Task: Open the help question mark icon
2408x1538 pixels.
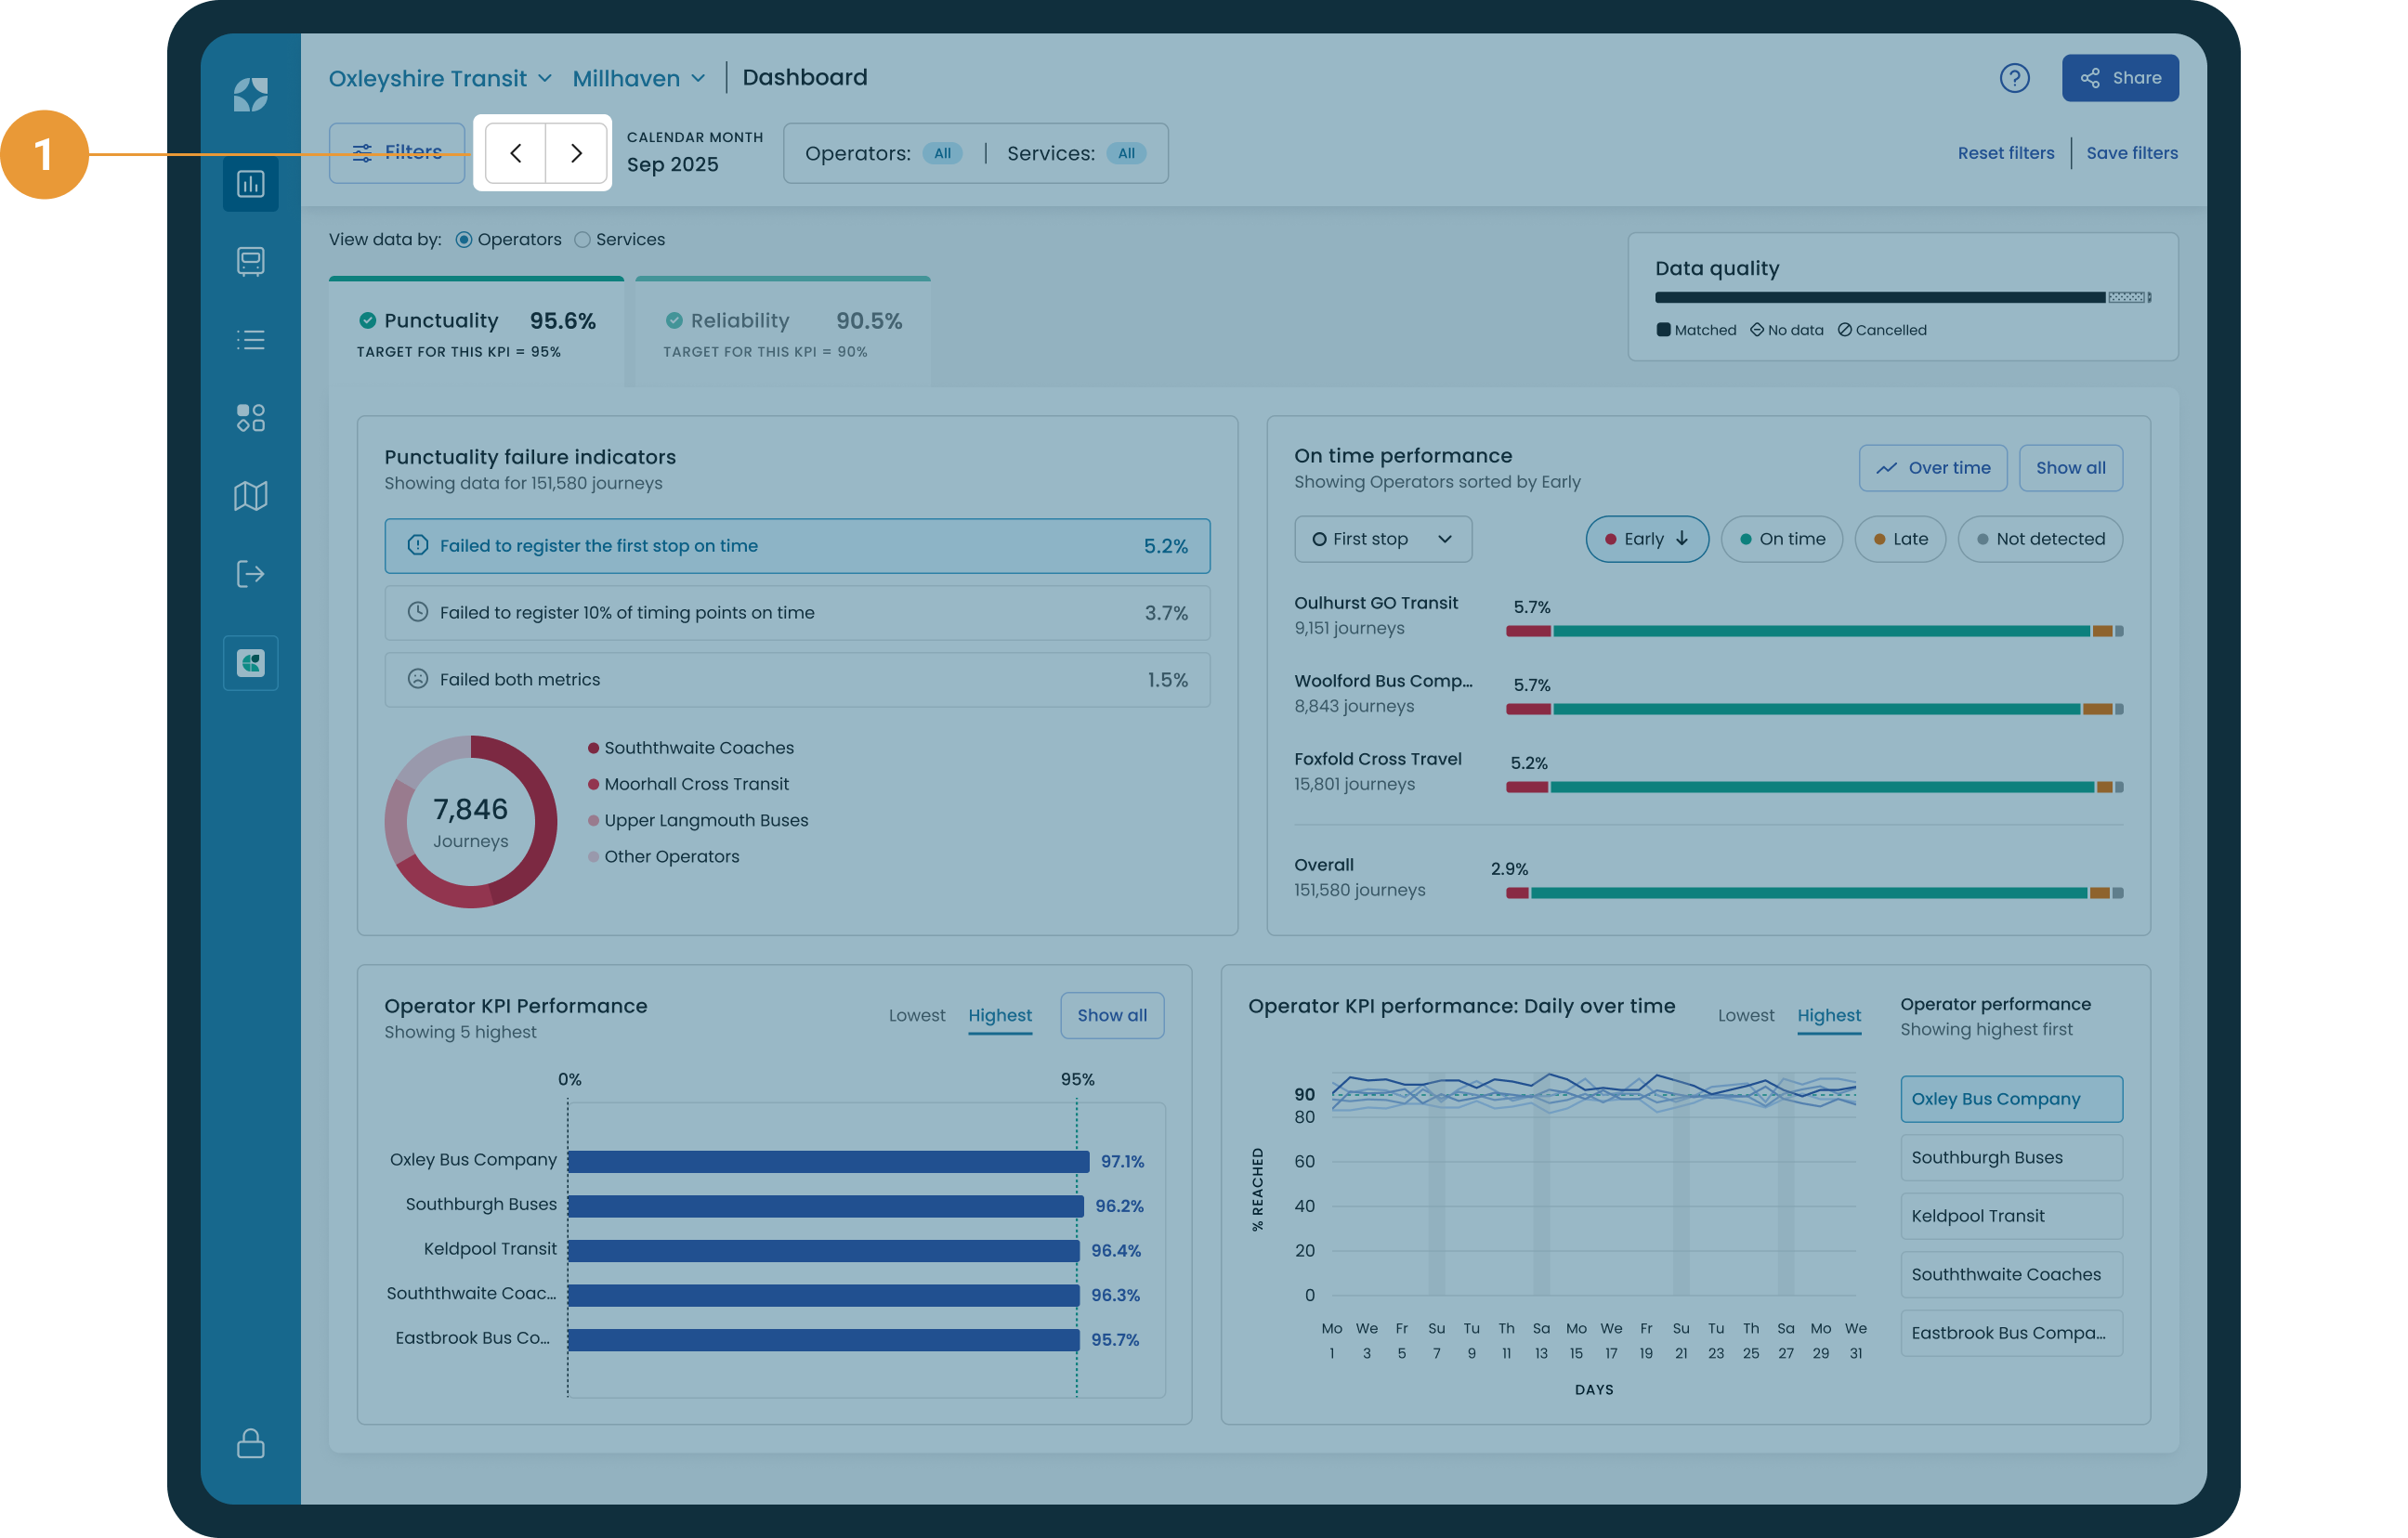Action: click(x=2013, y=78)
